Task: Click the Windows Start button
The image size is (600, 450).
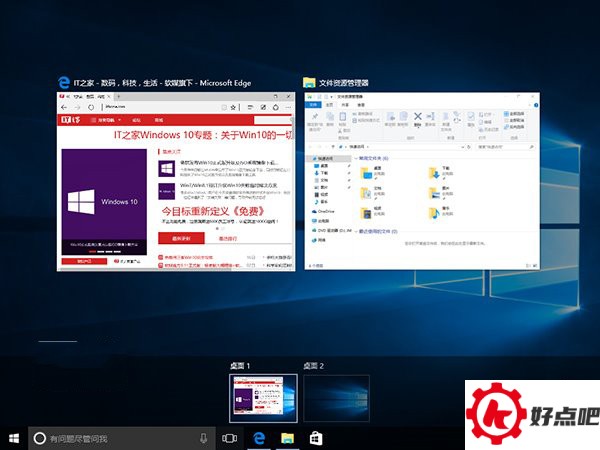Action: click(x=14, y=438)
